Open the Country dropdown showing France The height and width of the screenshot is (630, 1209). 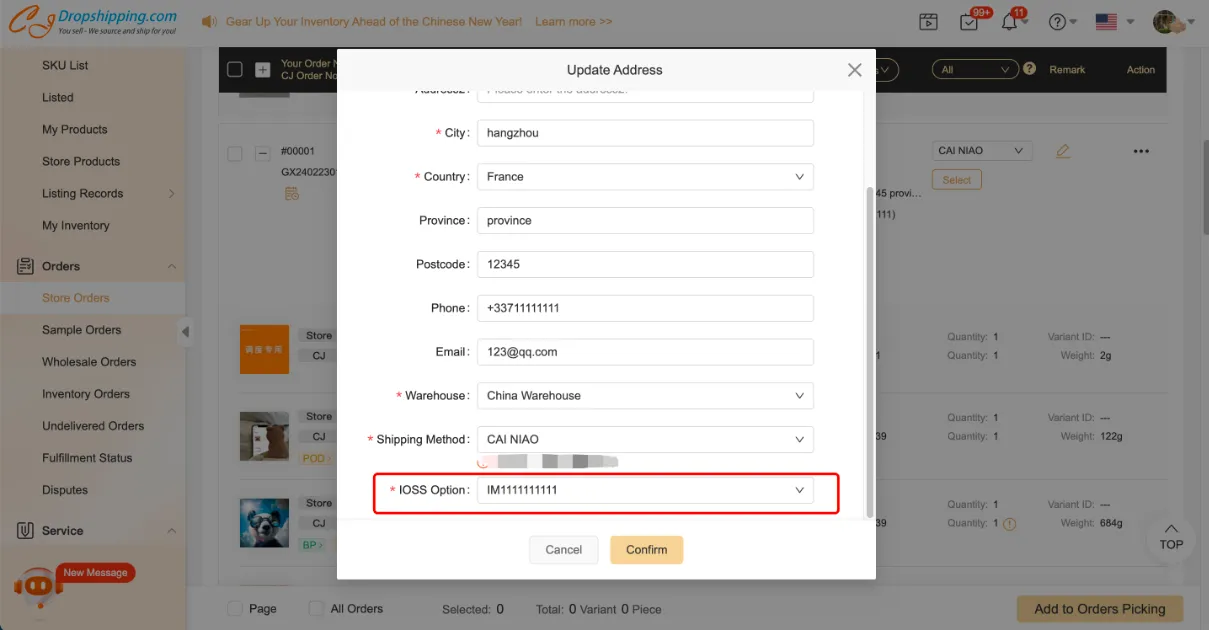pyautogui.click(x=645, y=177)
